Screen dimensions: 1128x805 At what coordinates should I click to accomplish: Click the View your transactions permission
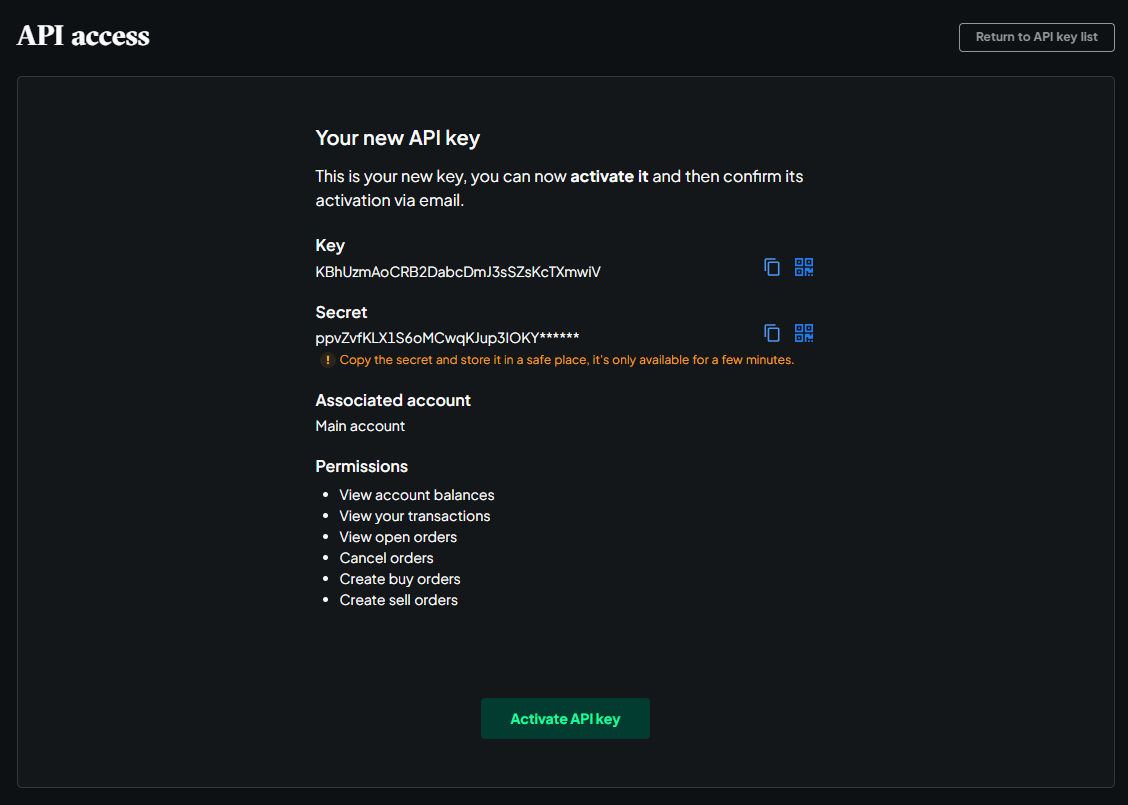pyautogui.click(x=415, y=516)
